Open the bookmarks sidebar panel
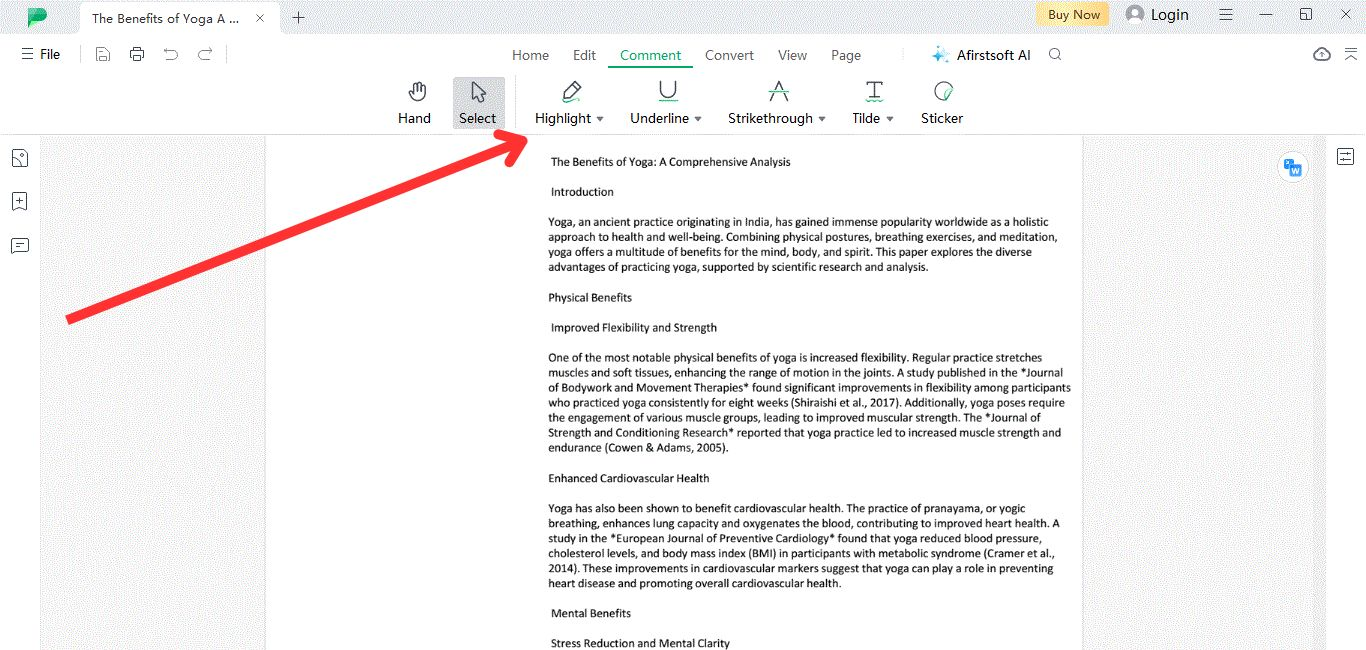The width and height of the screenshot is (1366, 650). pyautogui.click(x=19, y=202)
